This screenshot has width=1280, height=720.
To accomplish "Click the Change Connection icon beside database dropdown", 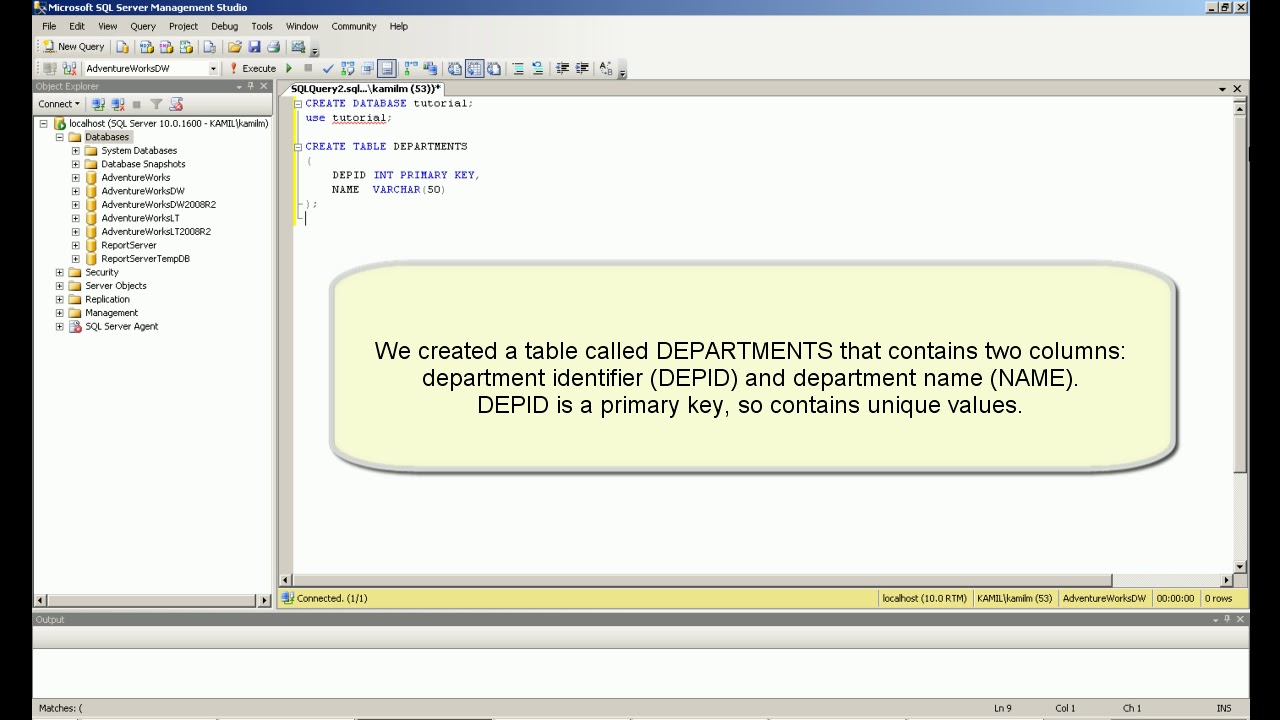I will point(69,69).
